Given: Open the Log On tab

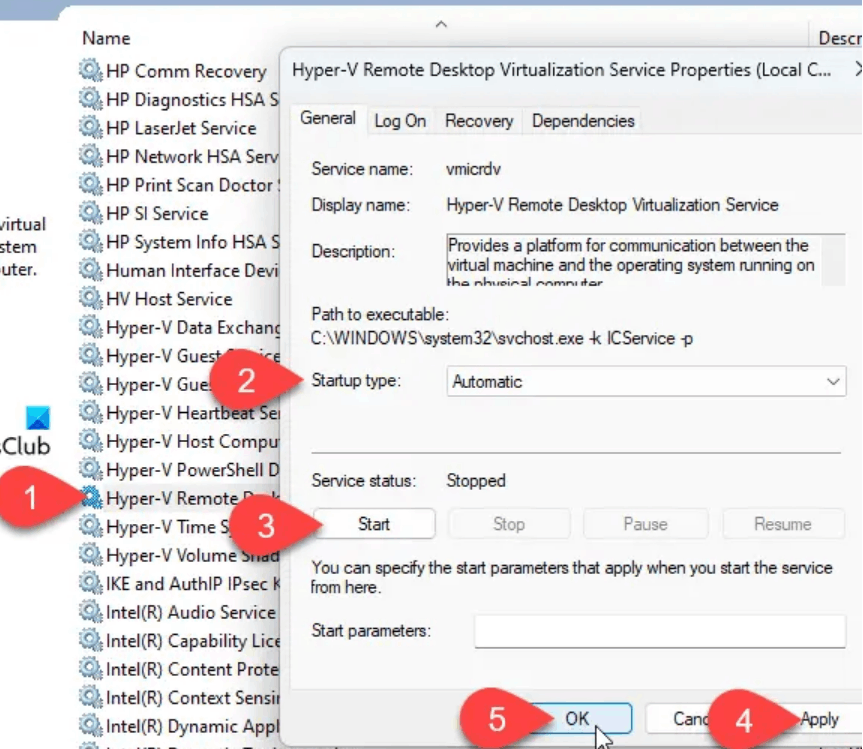Looking at the screenshot, I should (400, 121).
